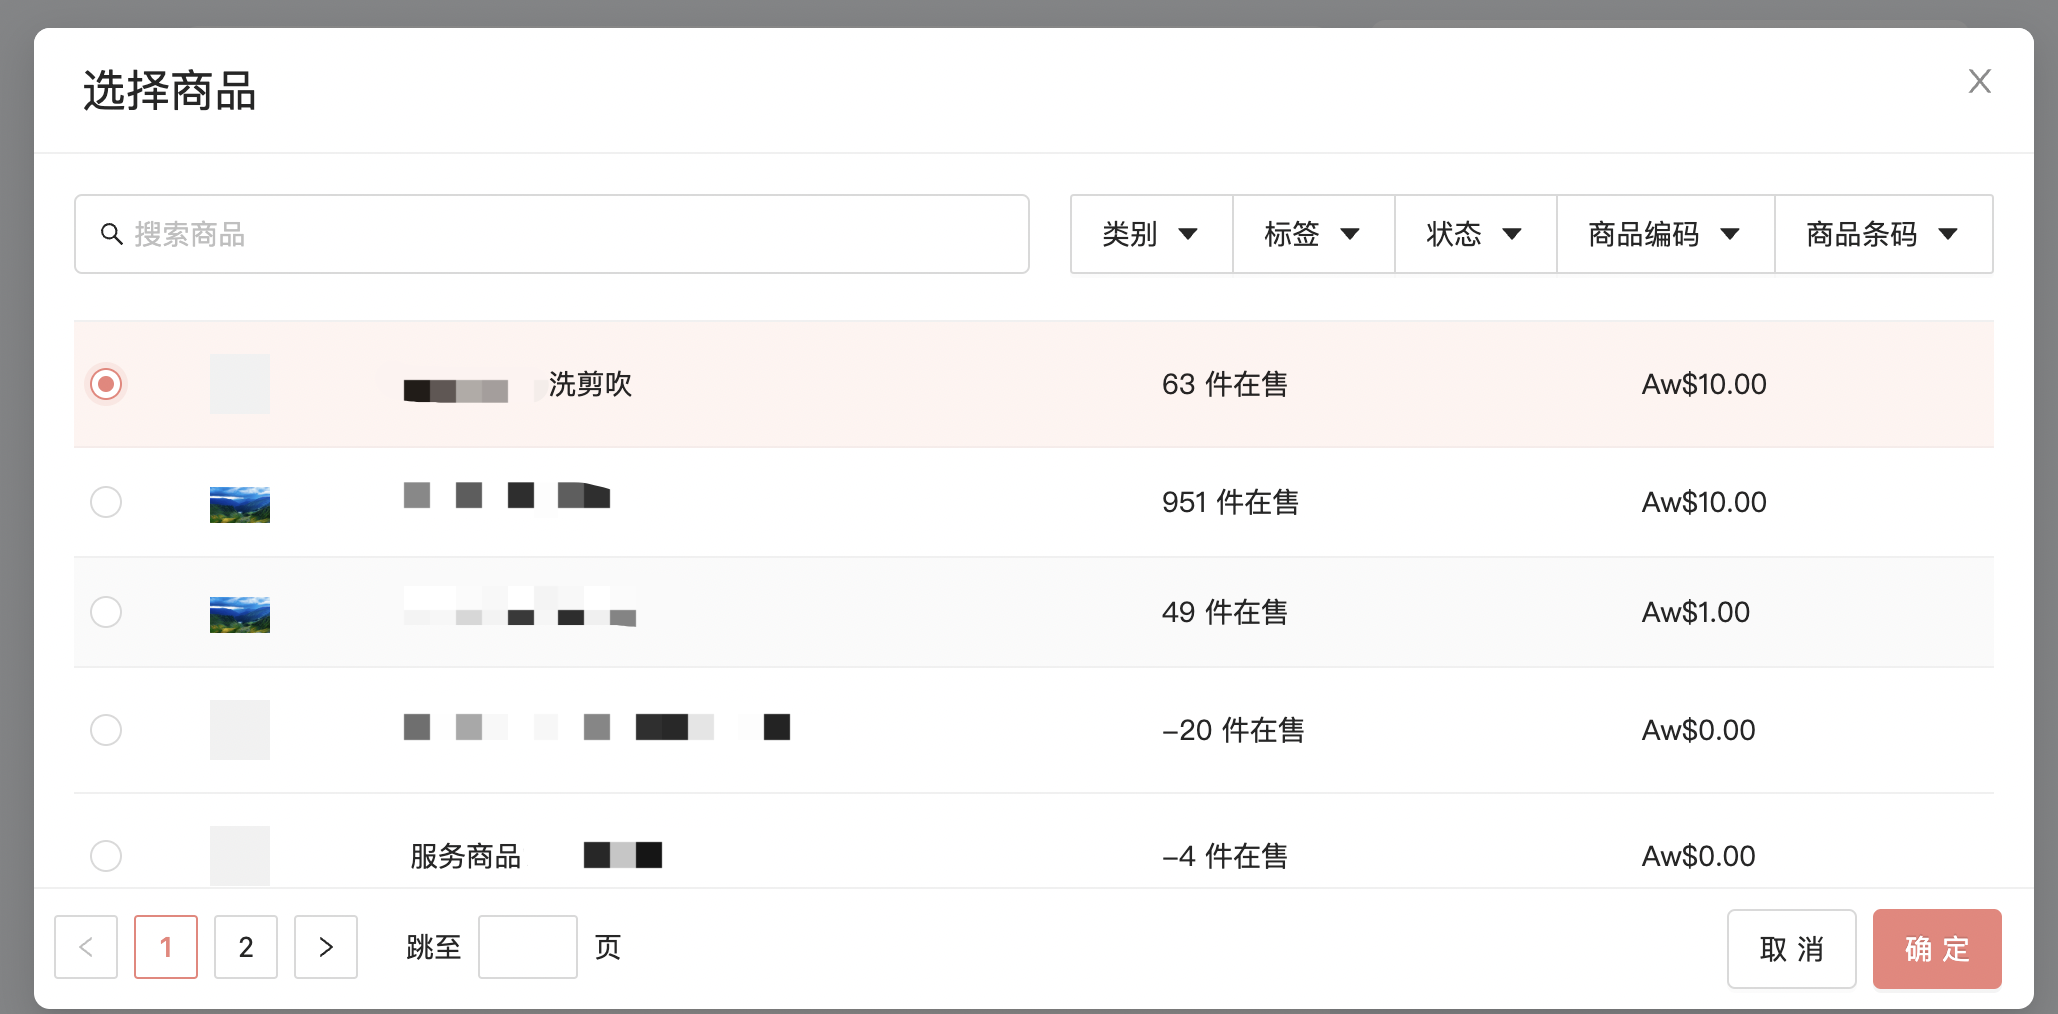Close the 选择商品 dialog with the X icon
The height and width of the screenshot is (1014, 2058).
tap(1979, 81)
